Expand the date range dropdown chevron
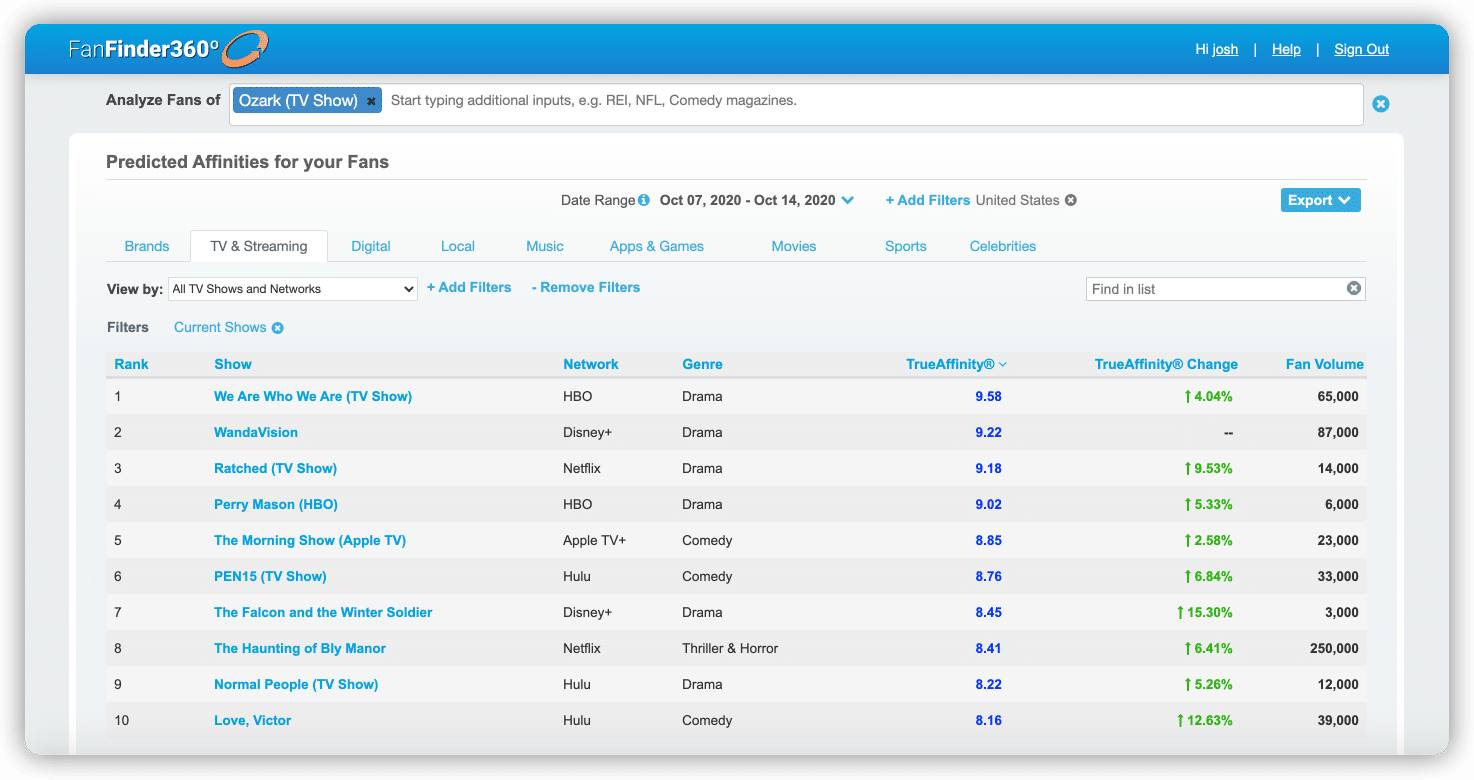The image size is (1474, 780). [848, 200]
